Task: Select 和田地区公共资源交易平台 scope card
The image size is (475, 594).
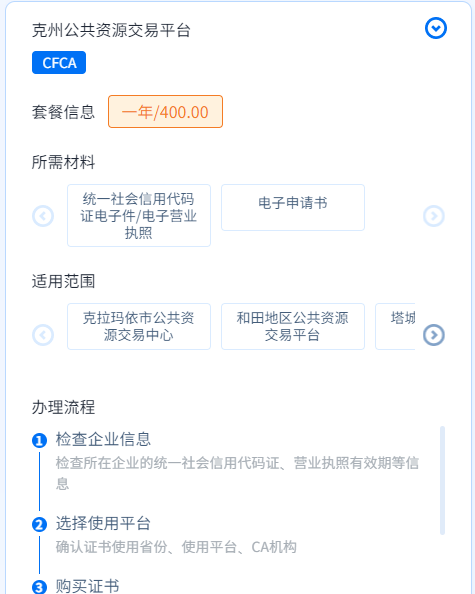Action: (x=293, y=326)
